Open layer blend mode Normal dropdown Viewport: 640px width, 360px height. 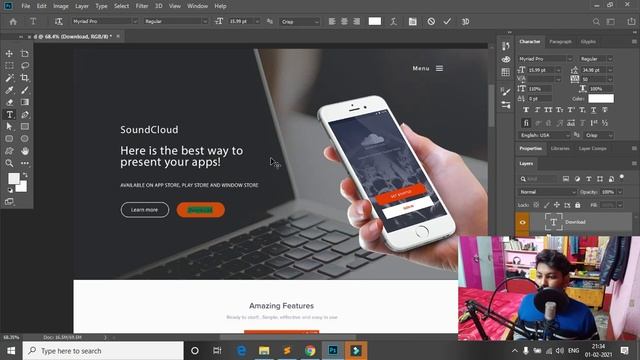pyautogui.click(x=547, y=192)
